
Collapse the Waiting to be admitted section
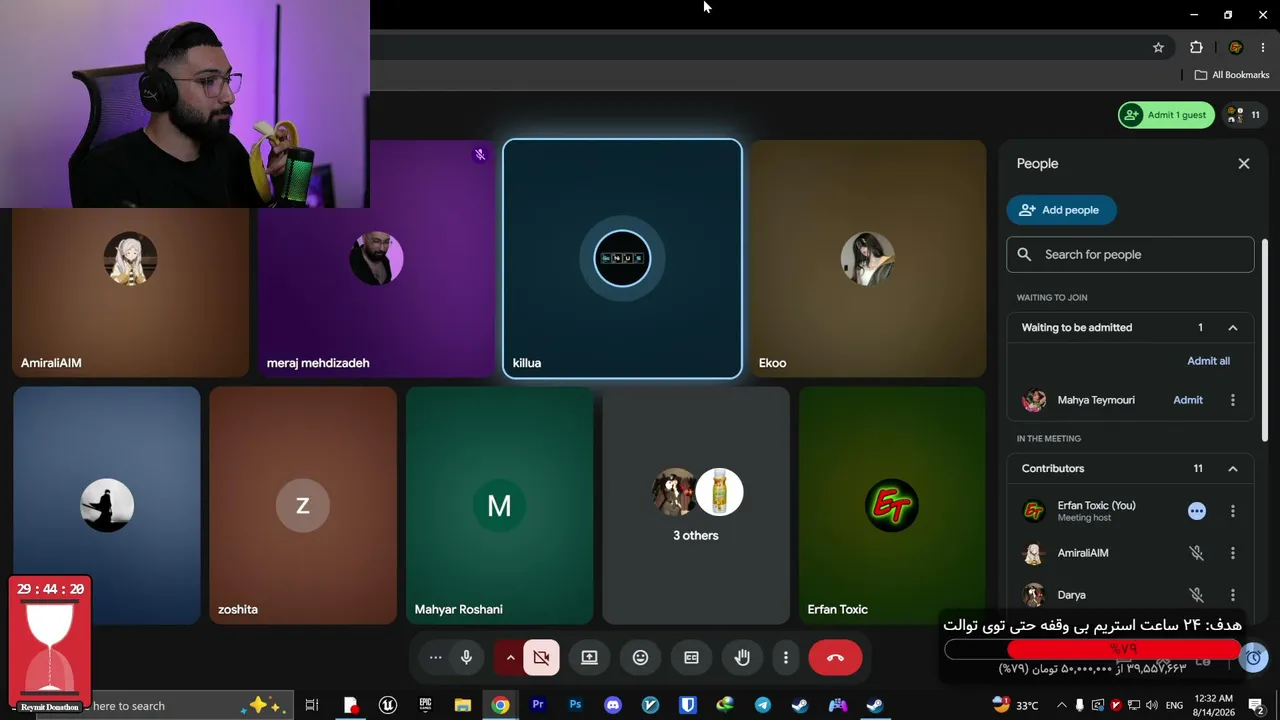tap(1233, 328)
